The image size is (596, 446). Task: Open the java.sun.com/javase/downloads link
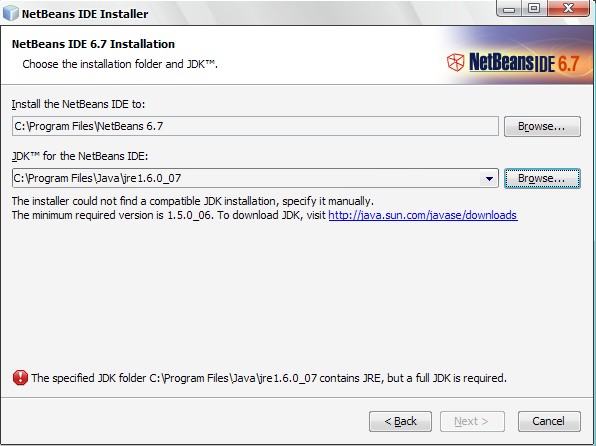point(423,215)
